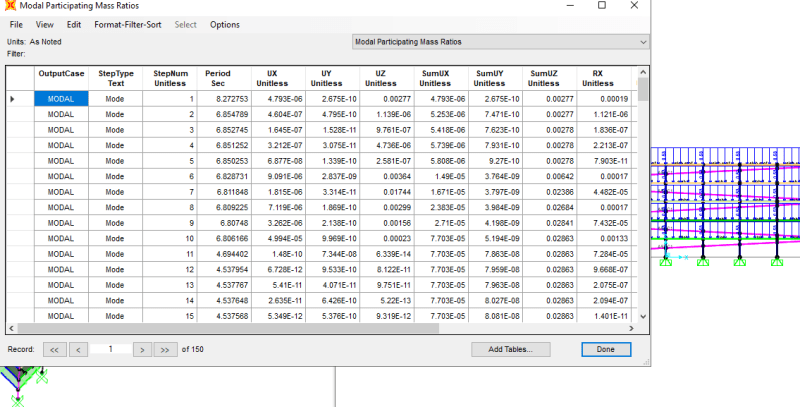The height and width of the screenshot is (407, 800).
Task: Open the Options menu
Action: (x=224, y=24)
